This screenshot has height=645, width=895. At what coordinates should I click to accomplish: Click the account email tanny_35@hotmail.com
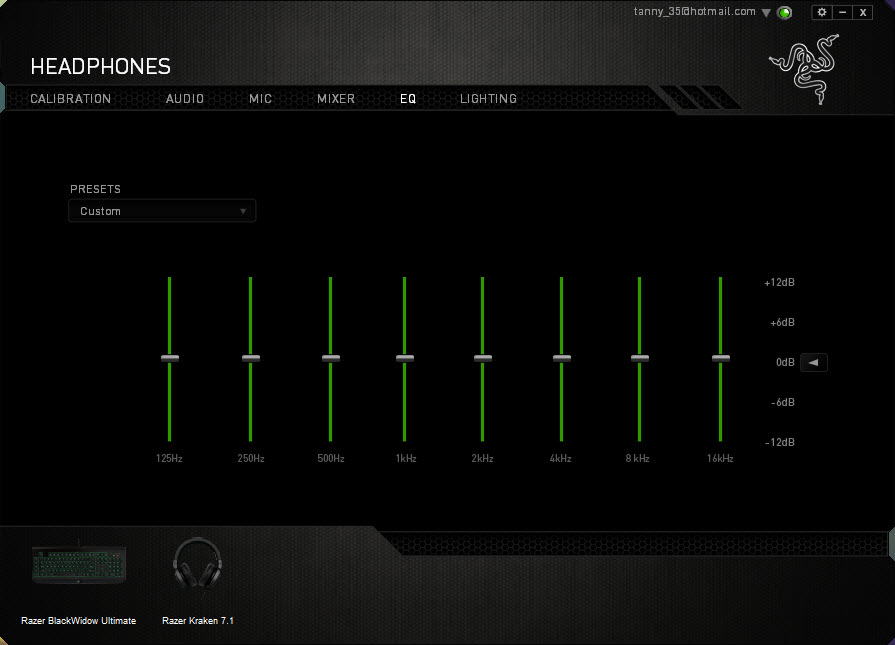coord(695,11)
